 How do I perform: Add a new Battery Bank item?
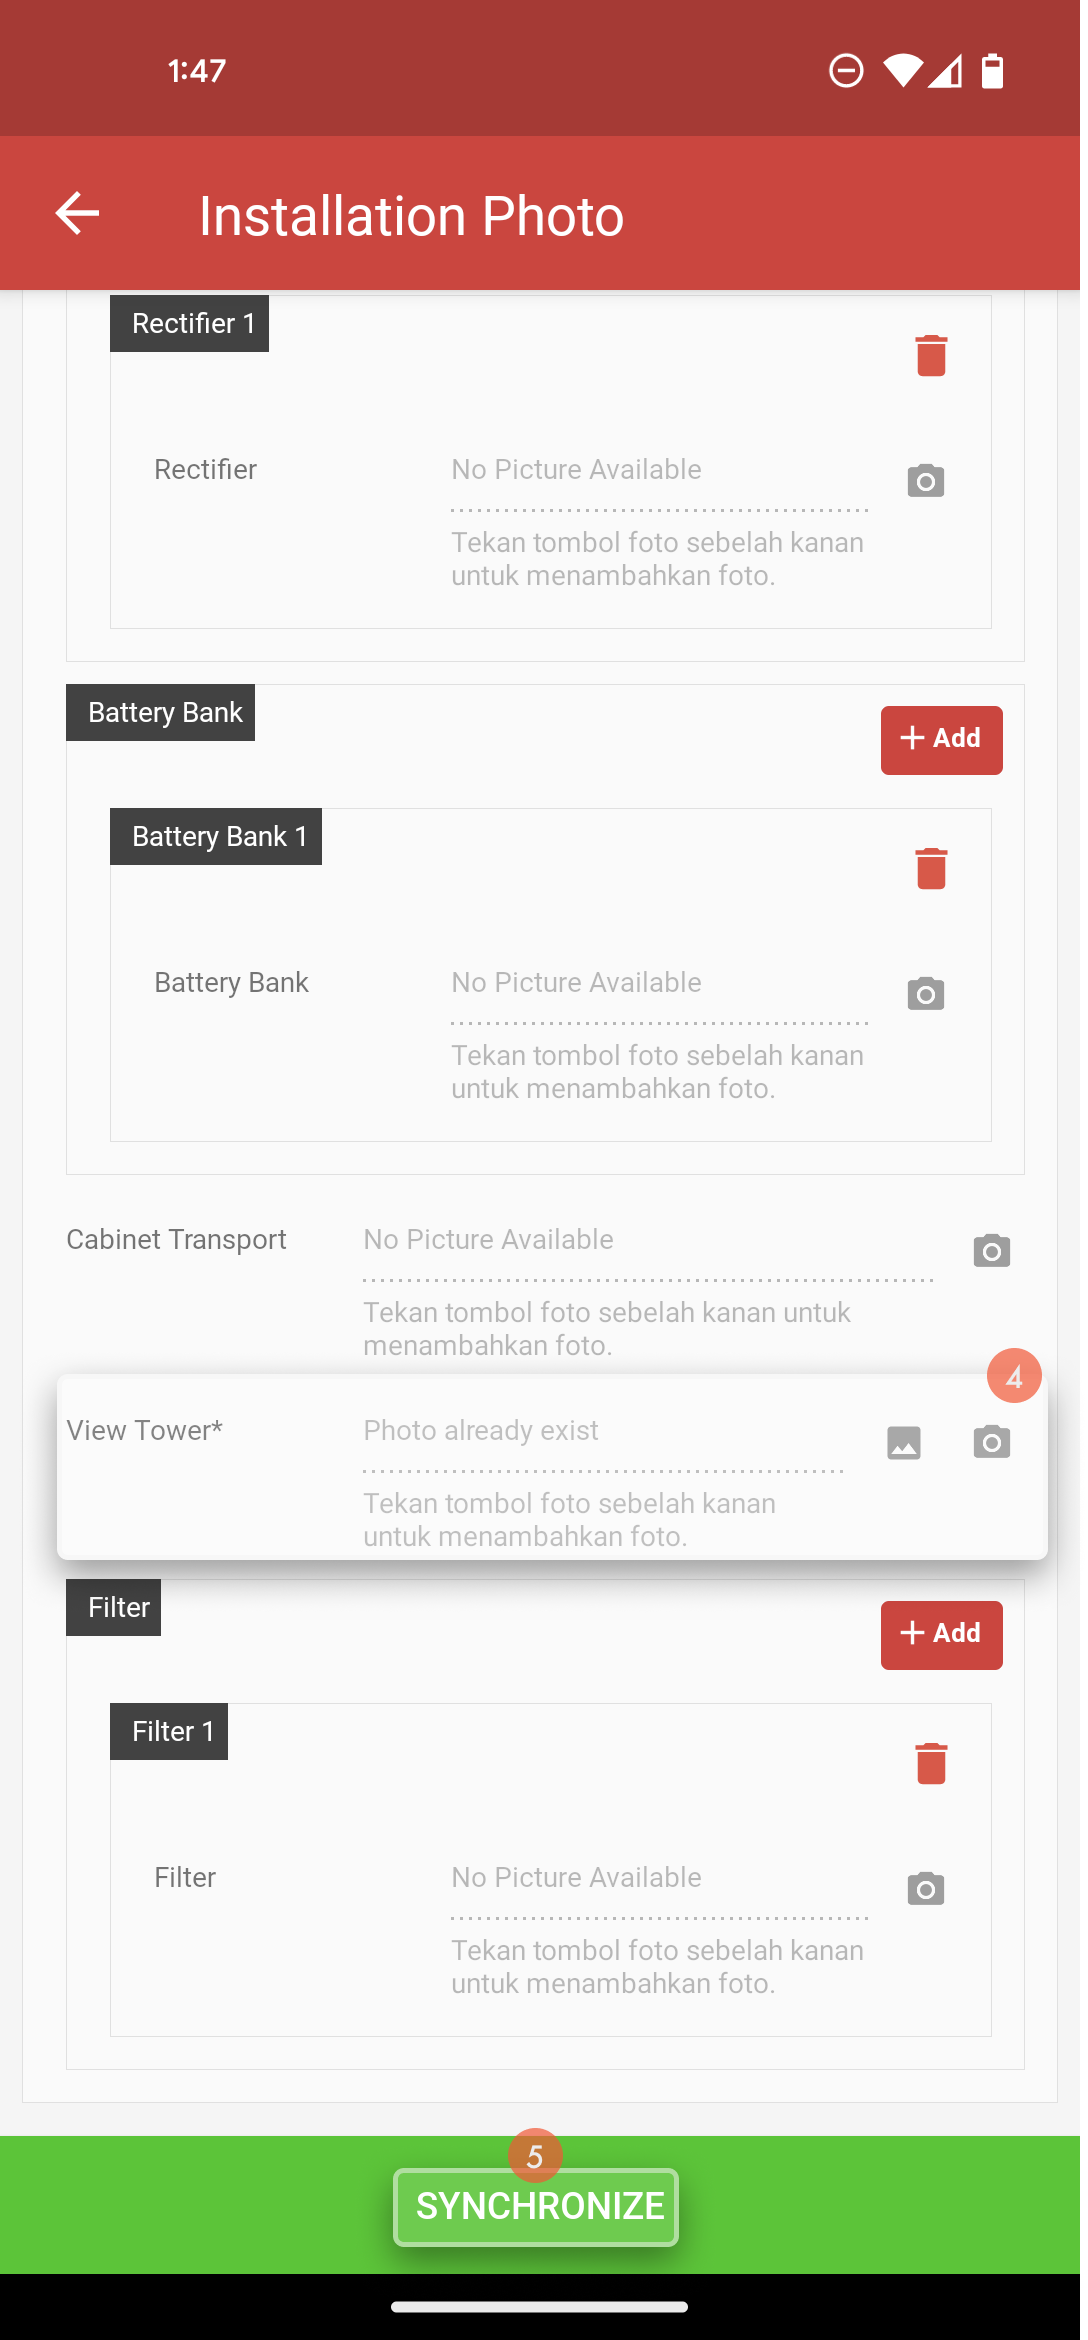(942, 740)
